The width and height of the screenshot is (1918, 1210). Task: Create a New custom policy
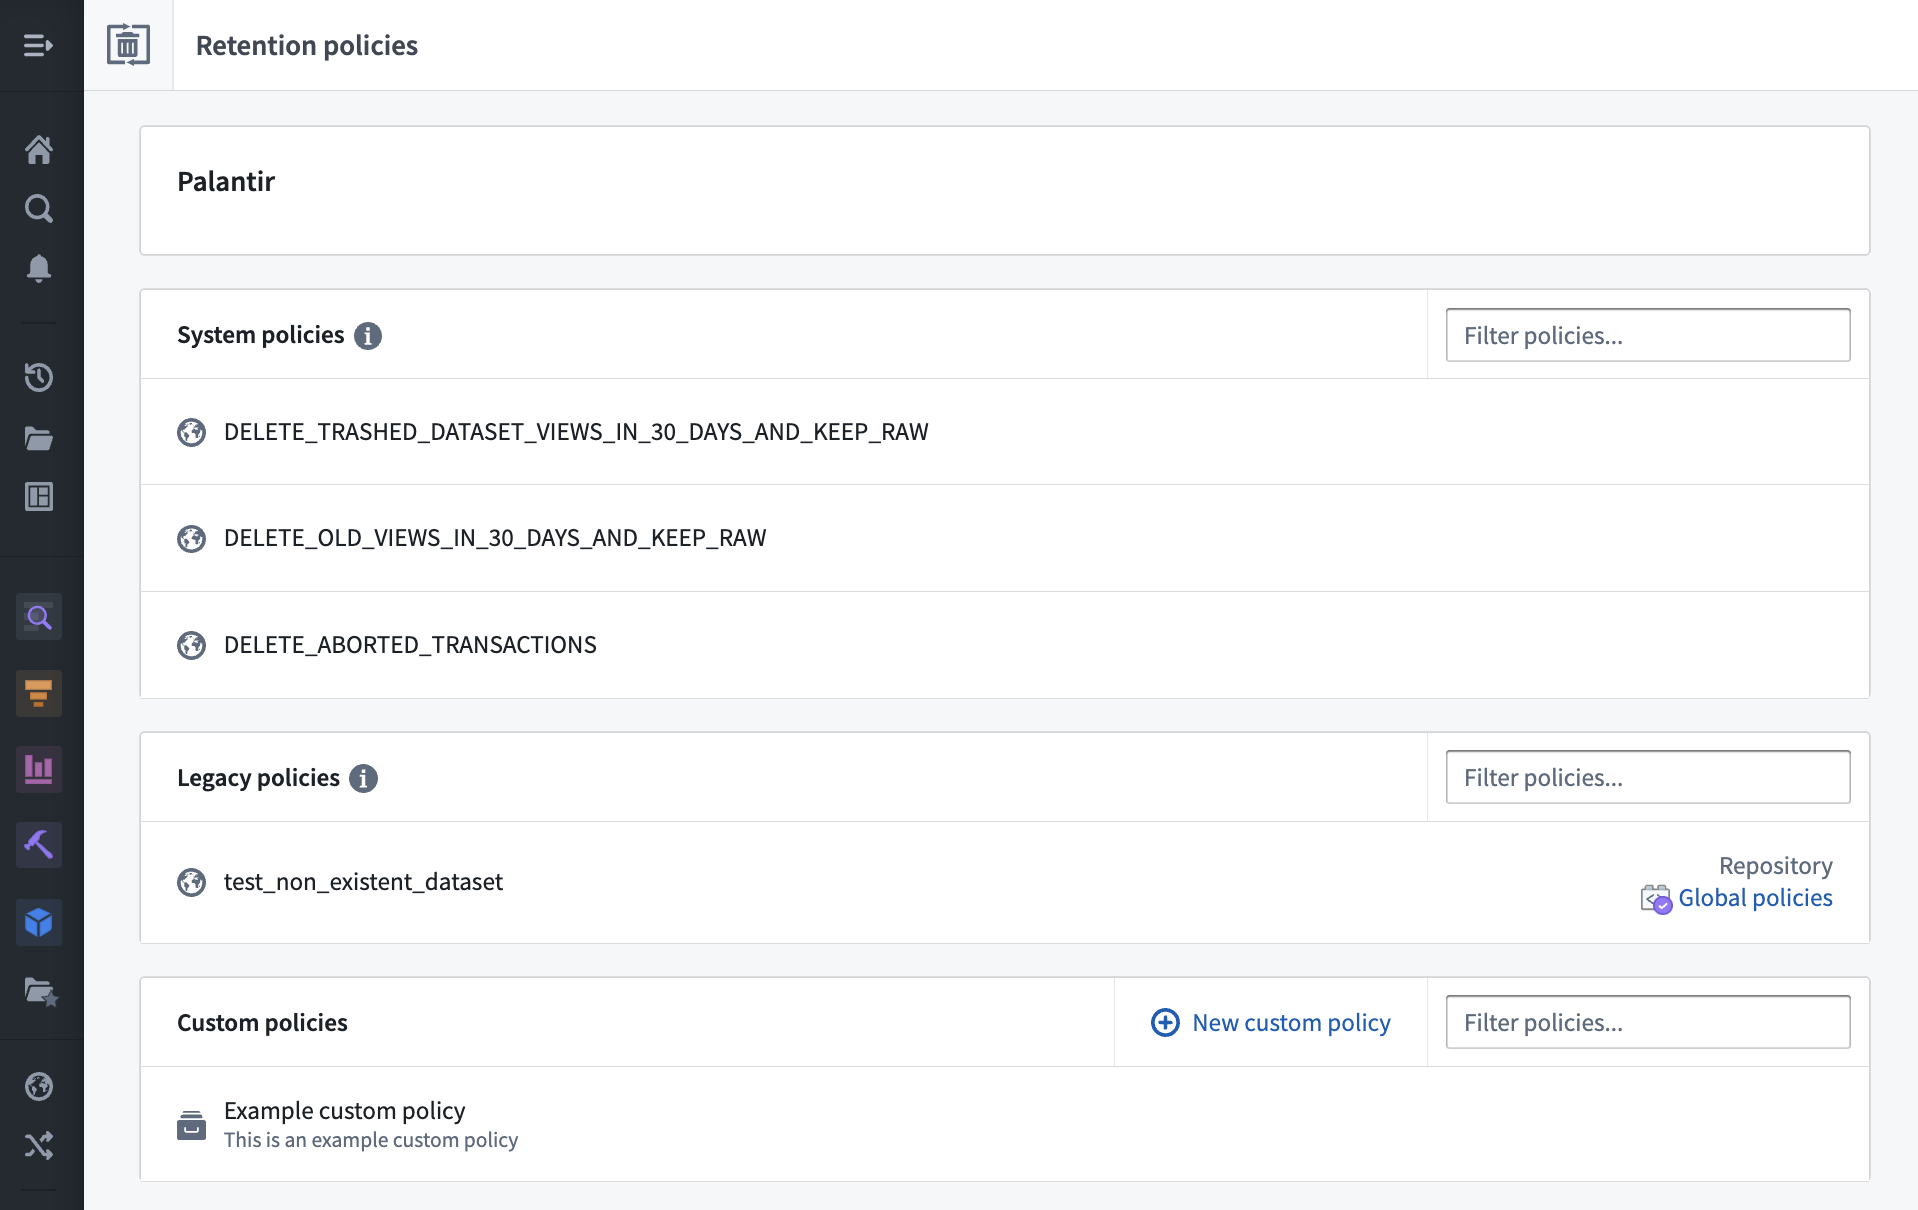click(x=1271, y=1022)
